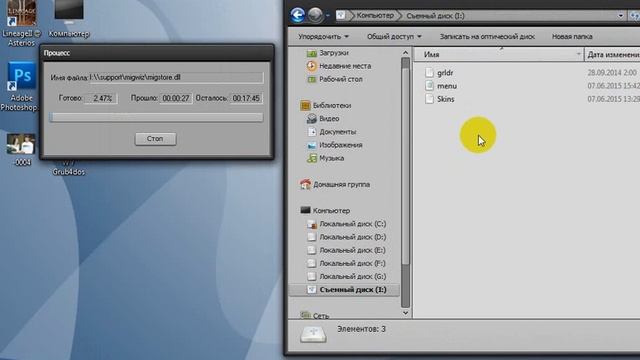Stop the copy process with Стоп button

[156, 139]
